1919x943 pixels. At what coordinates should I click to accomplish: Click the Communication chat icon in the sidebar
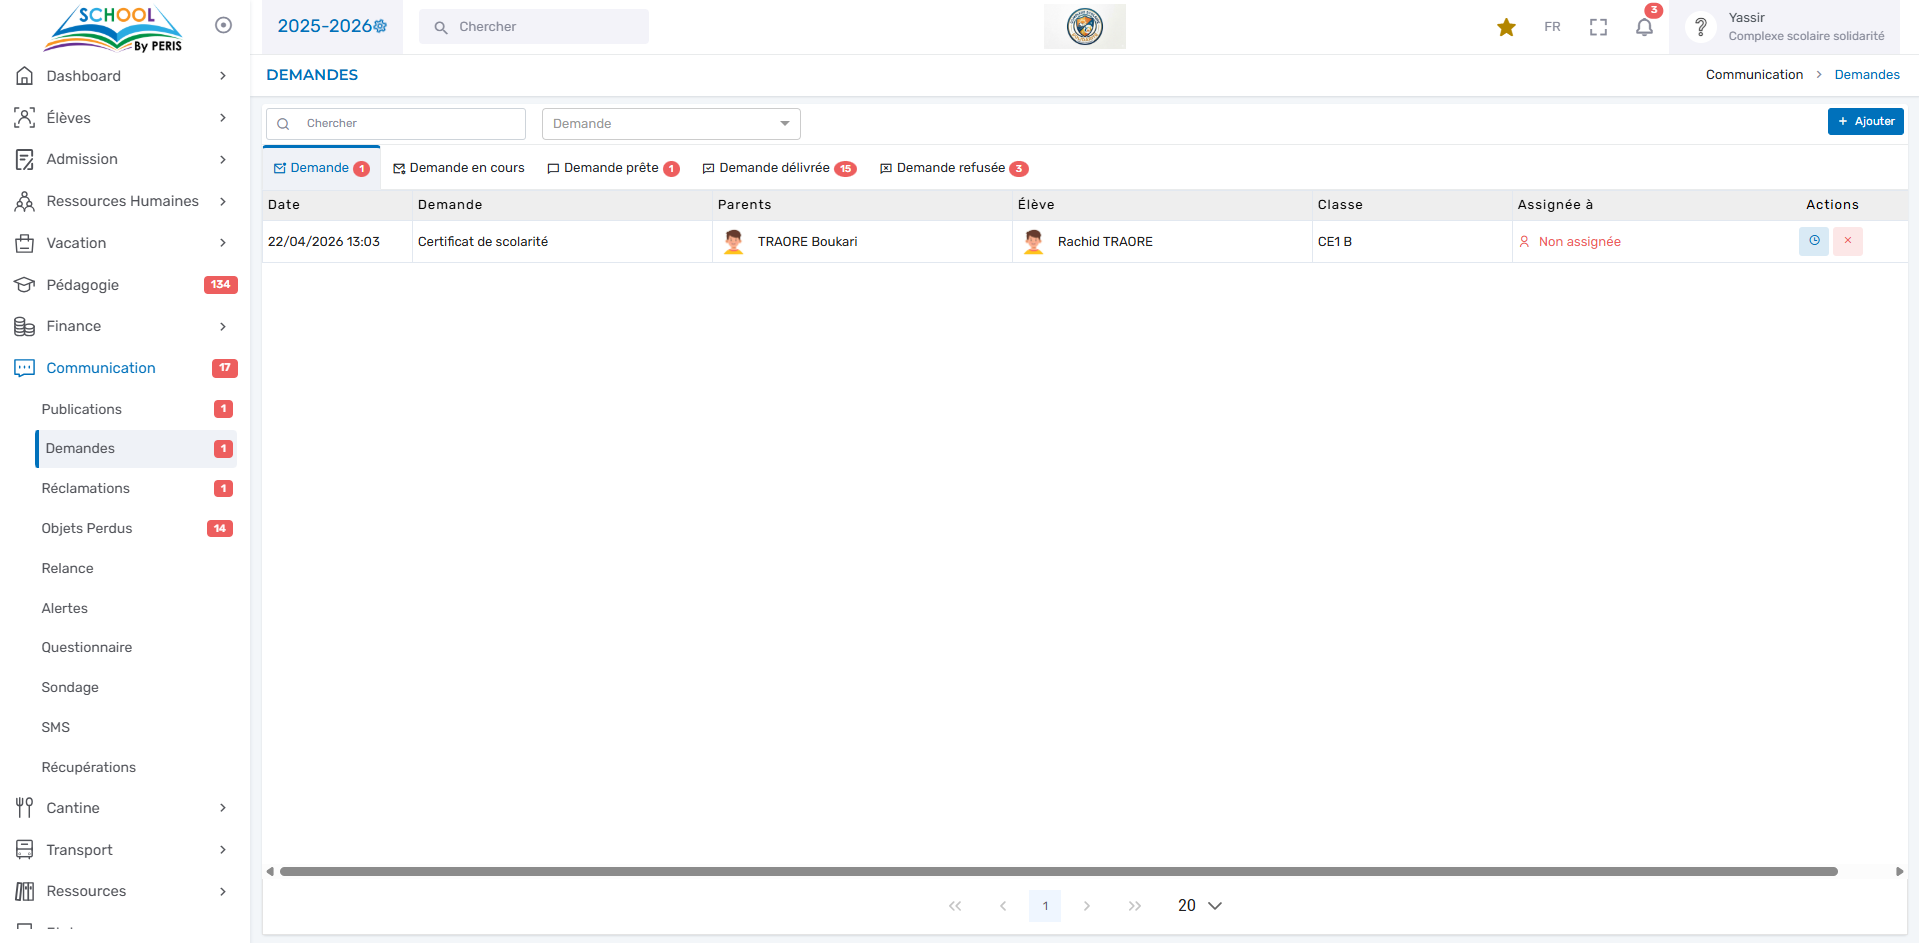coord(25,368)
